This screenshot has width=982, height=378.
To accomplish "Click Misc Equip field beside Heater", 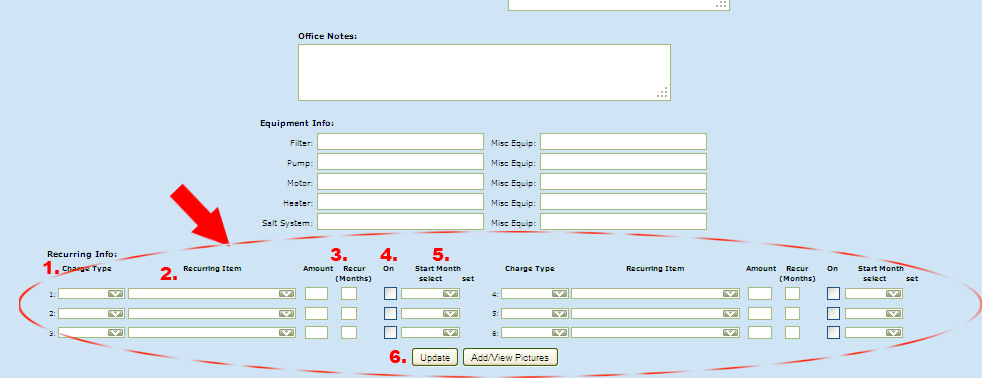I will [623, 202].
